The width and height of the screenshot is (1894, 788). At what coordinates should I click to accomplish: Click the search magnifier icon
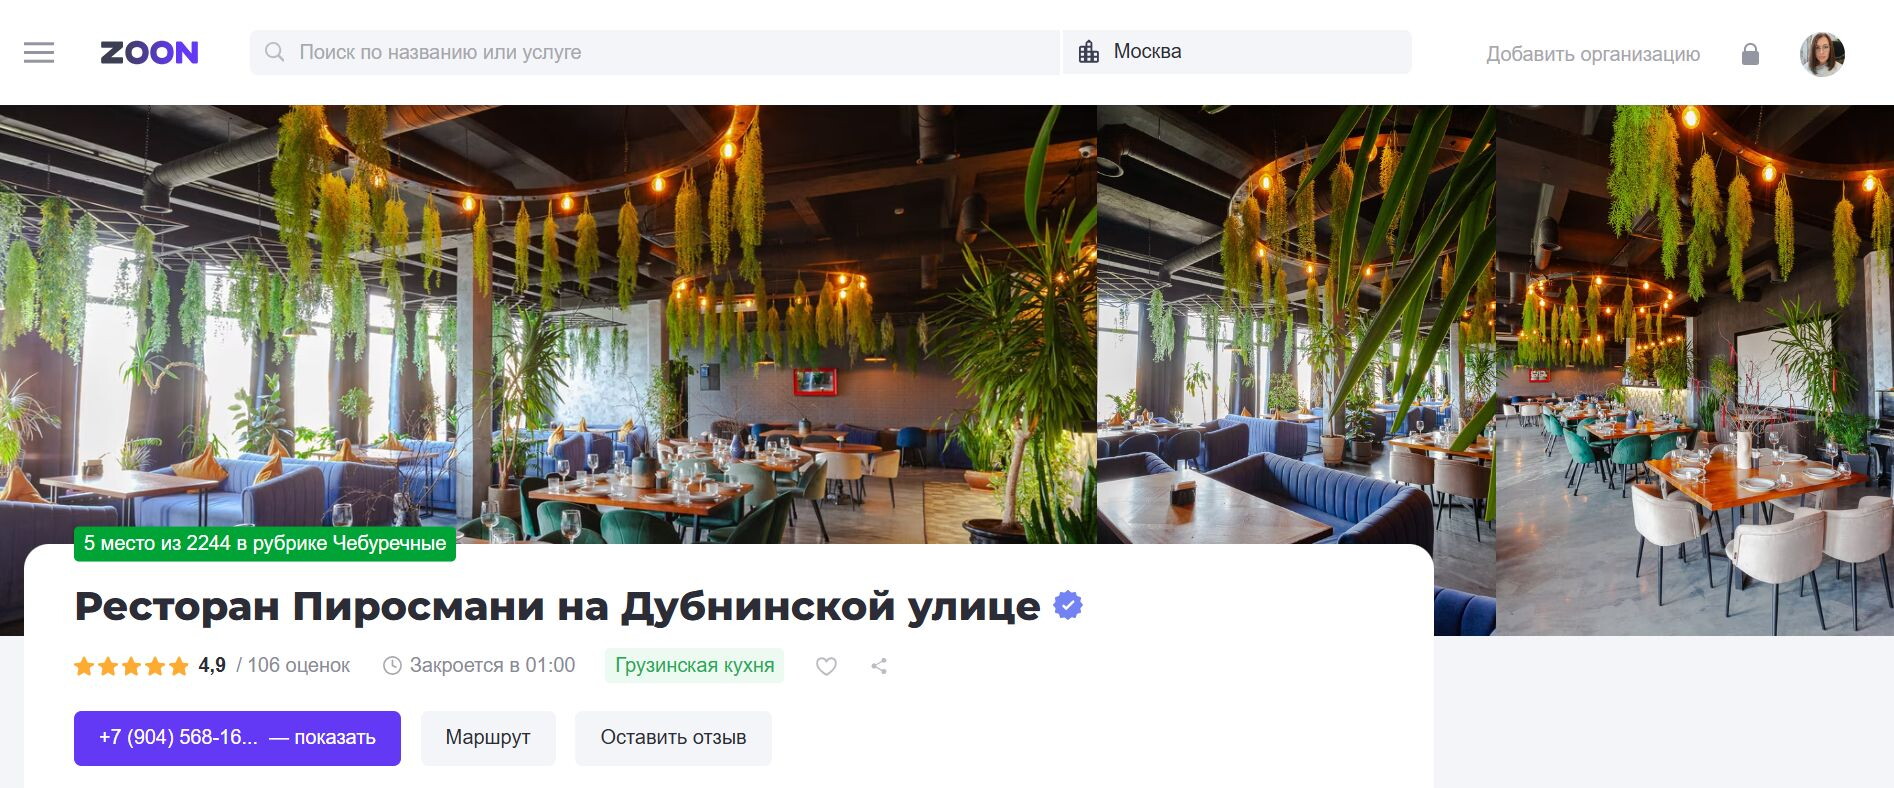click(x=274, y=52)
